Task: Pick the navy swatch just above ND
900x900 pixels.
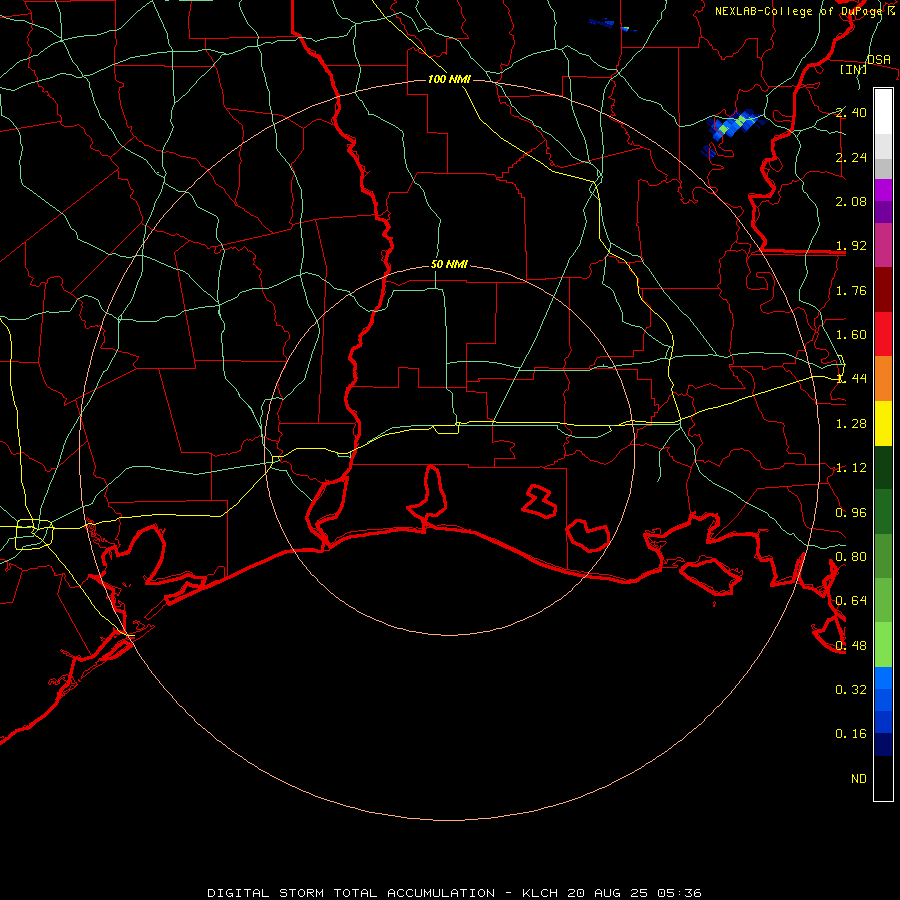Action: tap(883, 744)
